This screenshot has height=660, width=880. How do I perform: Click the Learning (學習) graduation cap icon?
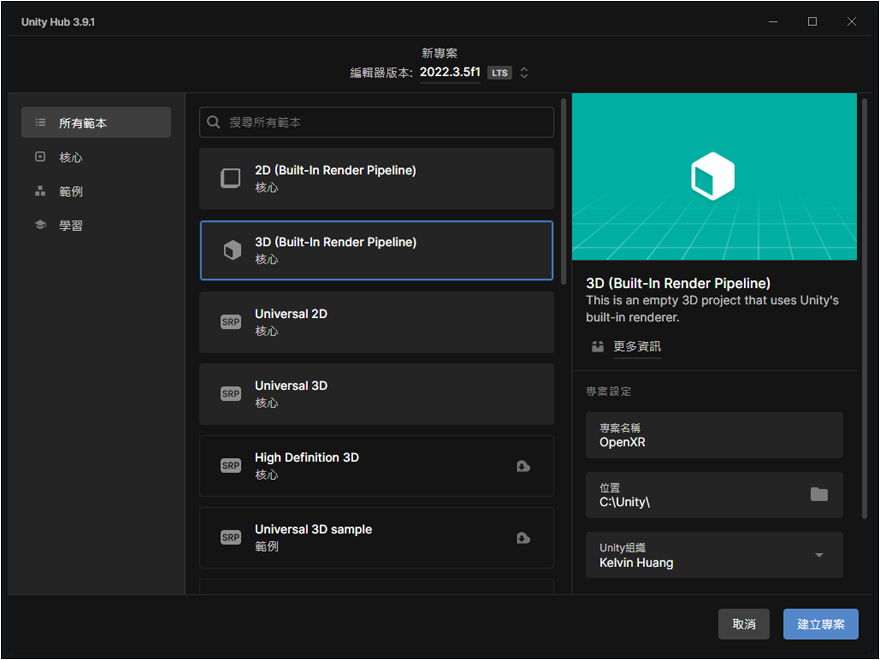40,225
